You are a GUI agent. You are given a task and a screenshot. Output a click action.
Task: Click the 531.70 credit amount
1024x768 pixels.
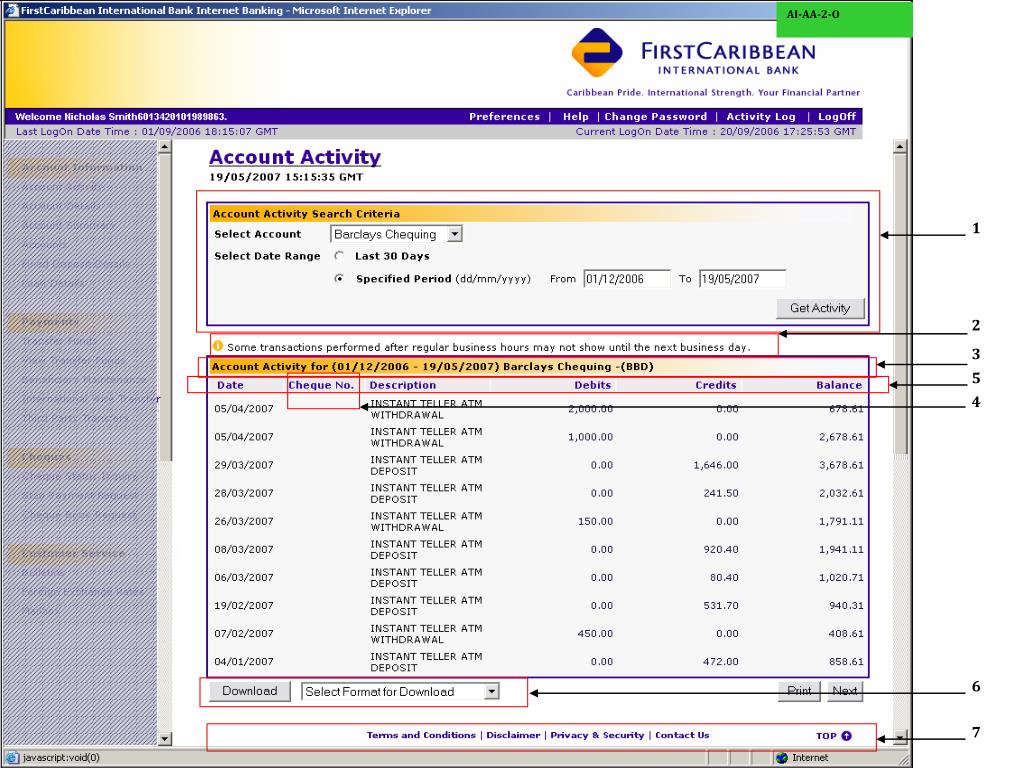tap(721, 605)
